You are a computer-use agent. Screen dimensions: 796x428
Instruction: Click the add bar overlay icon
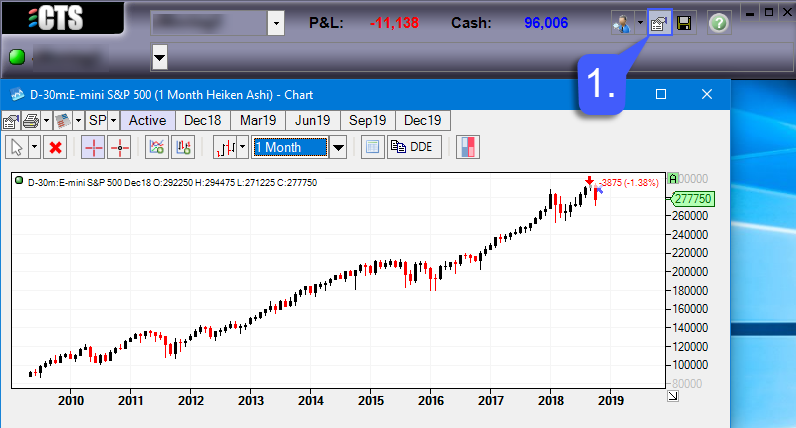click(x=183, y=148)
